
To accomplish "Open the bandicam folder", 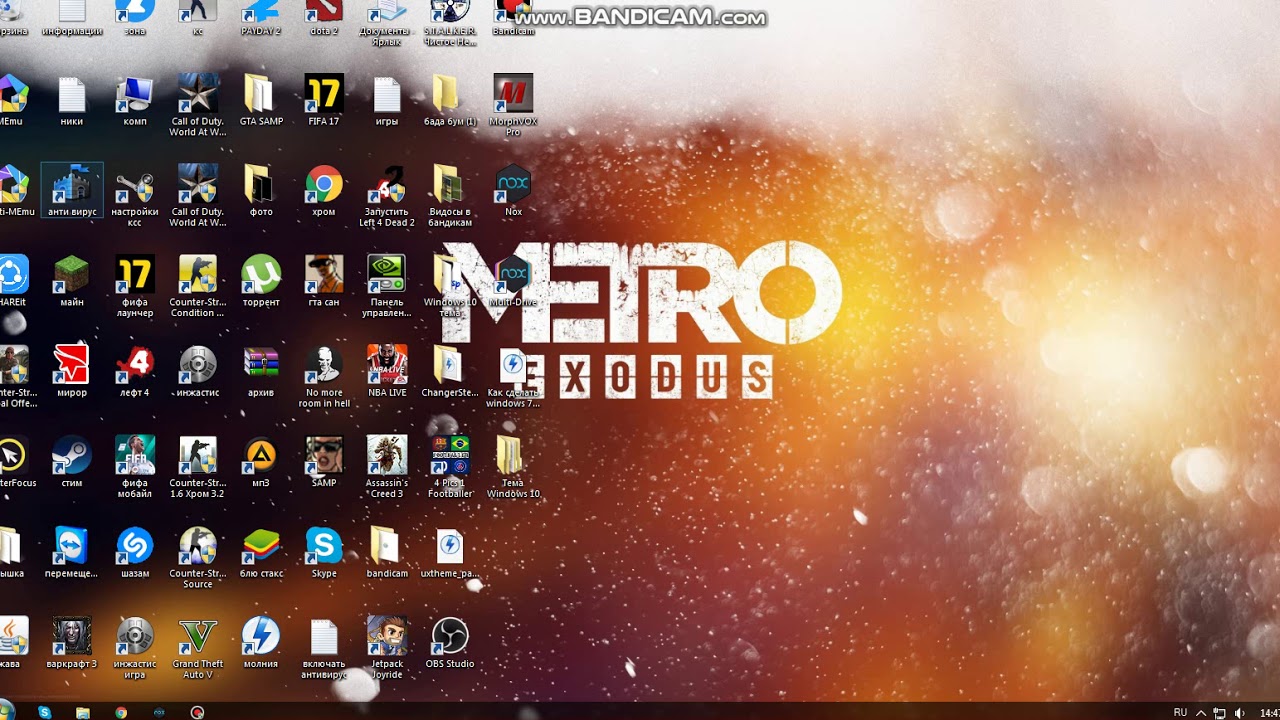I will click(x=387, y=554).
